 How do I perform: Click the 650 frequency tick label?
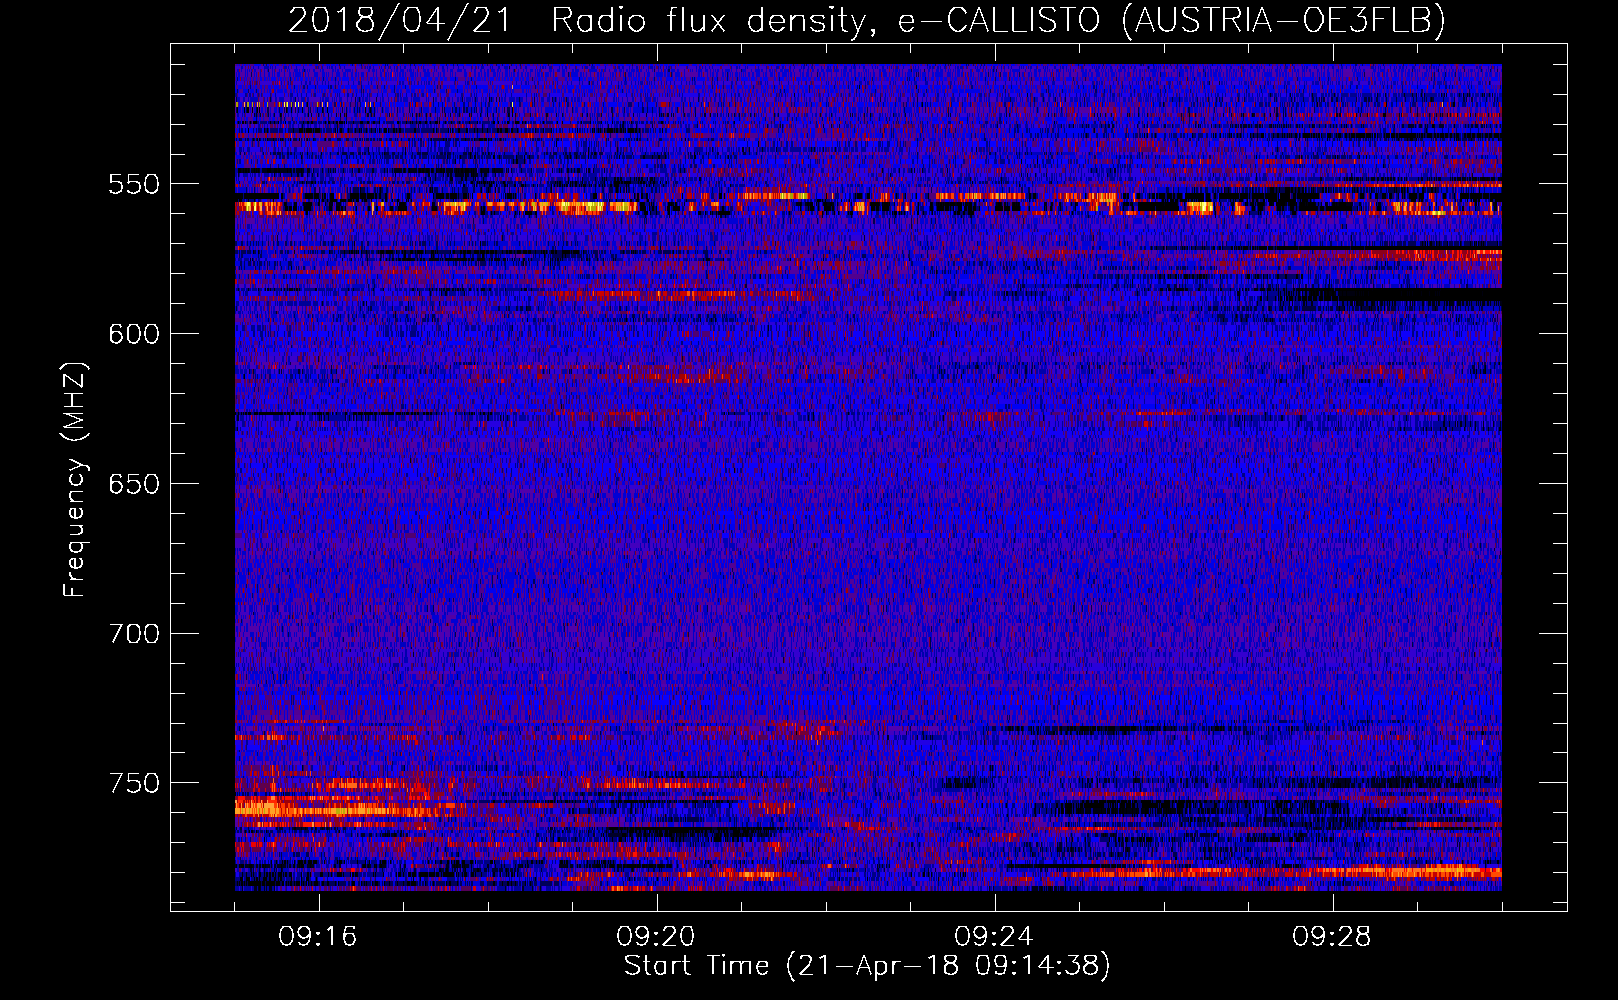(x=134, y=485)
